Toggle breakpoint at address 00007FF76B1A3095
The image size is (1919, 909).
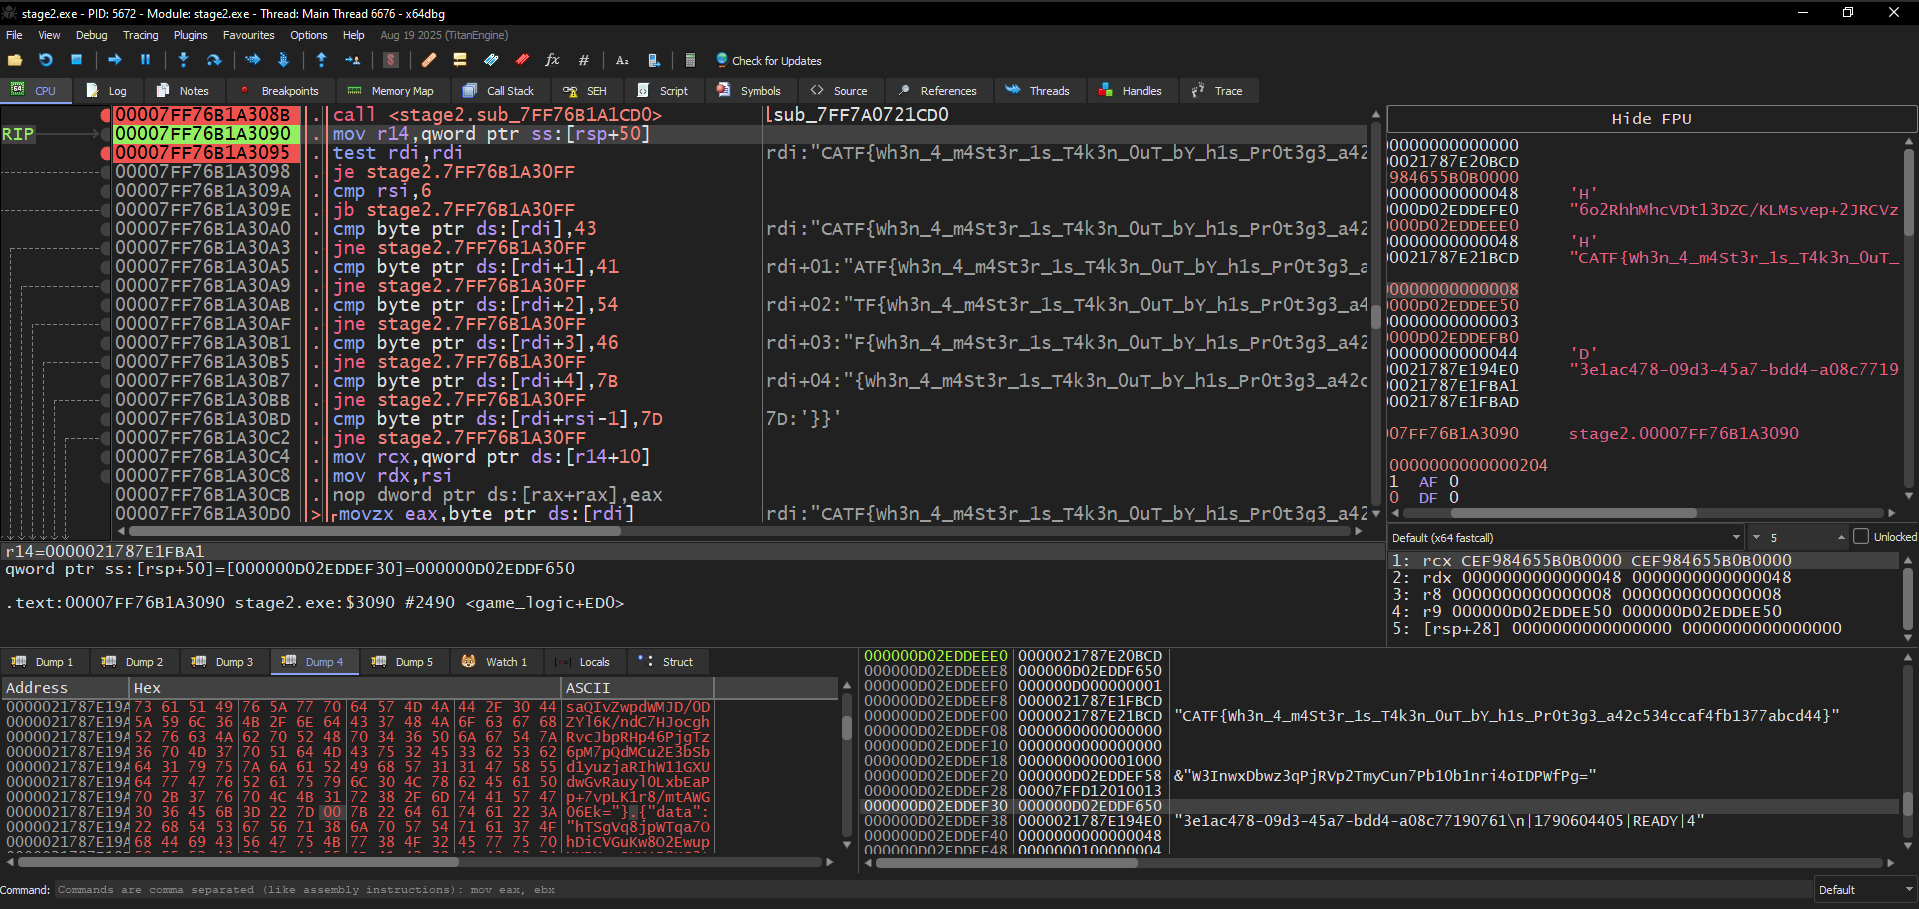tap(105, 153)
